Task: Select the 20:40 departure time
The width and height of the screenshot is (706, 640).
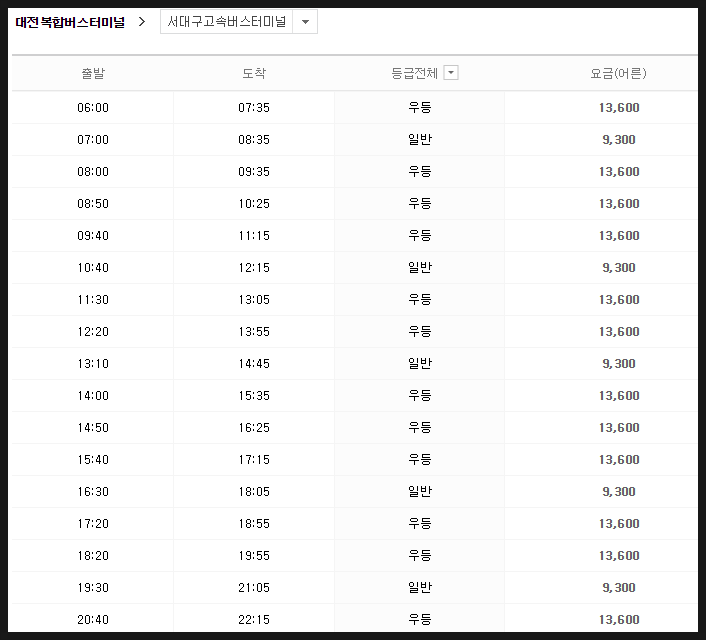Action: [93, 619]
